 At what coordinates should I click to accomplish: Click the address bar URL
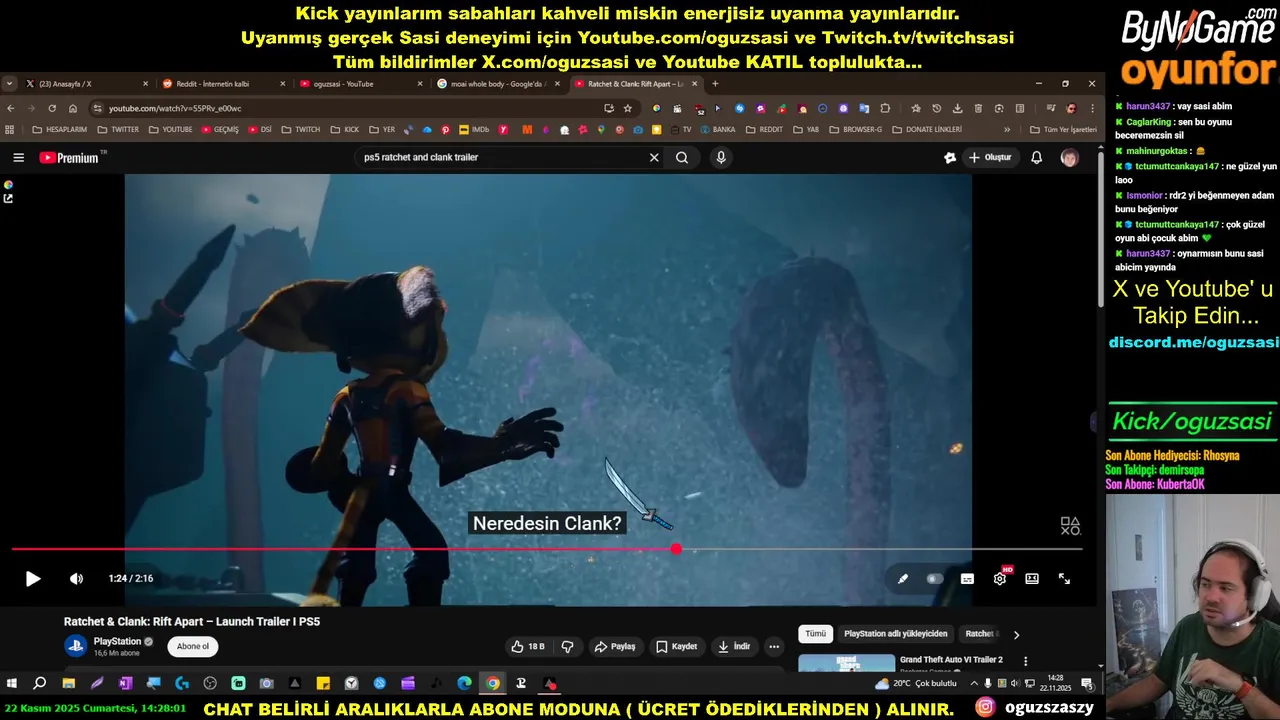point(175,108)
